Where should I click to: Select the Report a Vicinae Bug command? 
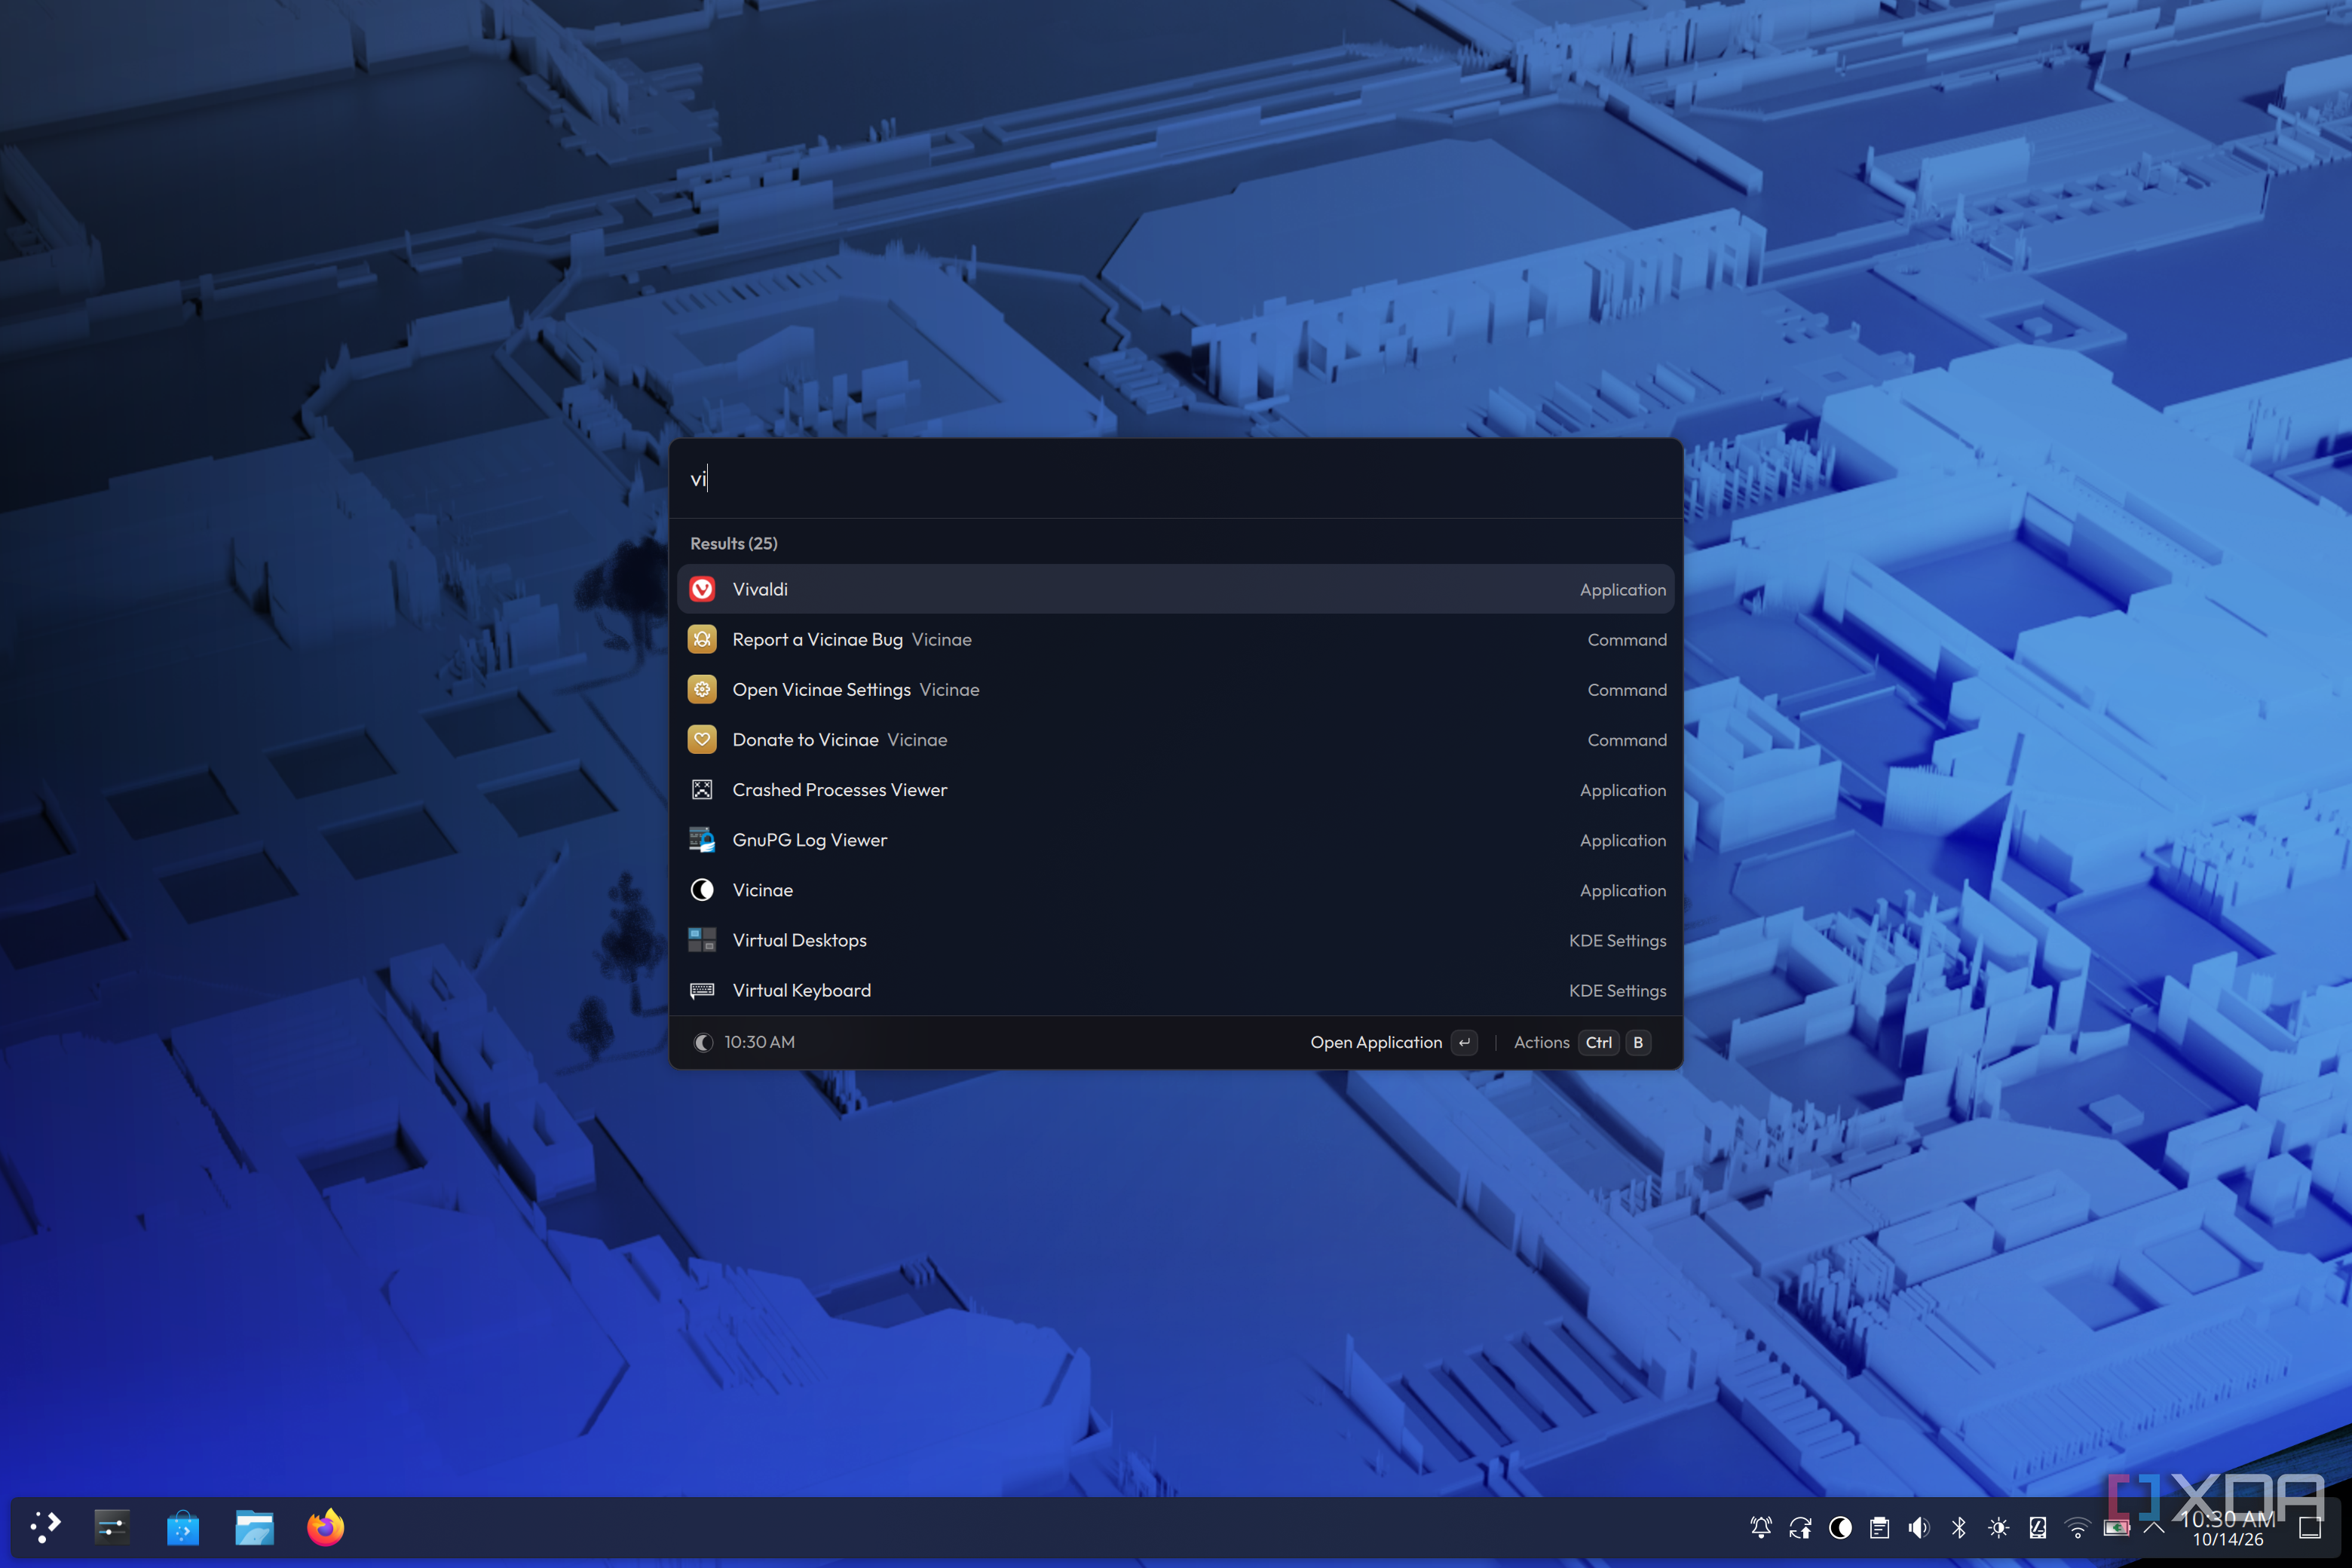[x=1176, y=639]
